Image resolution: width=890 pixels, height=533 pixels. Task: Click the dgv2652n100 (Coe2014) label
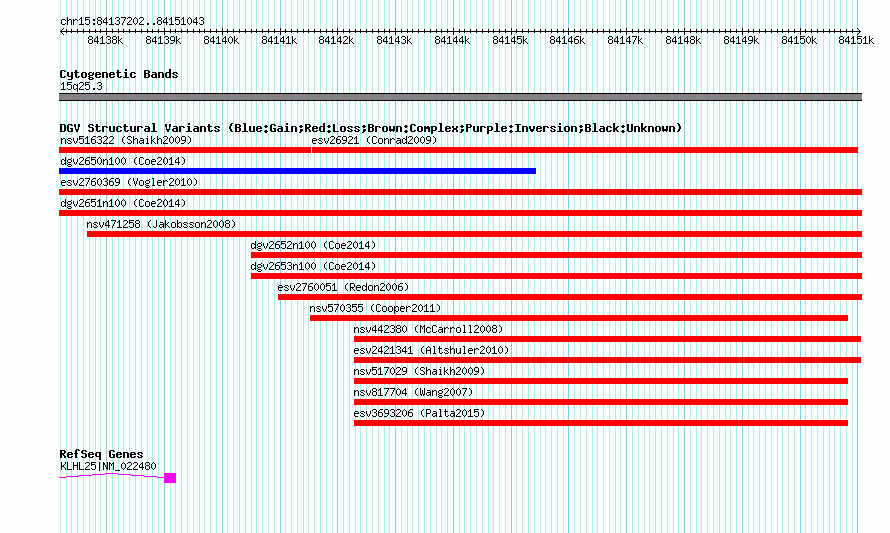point(313,245)
